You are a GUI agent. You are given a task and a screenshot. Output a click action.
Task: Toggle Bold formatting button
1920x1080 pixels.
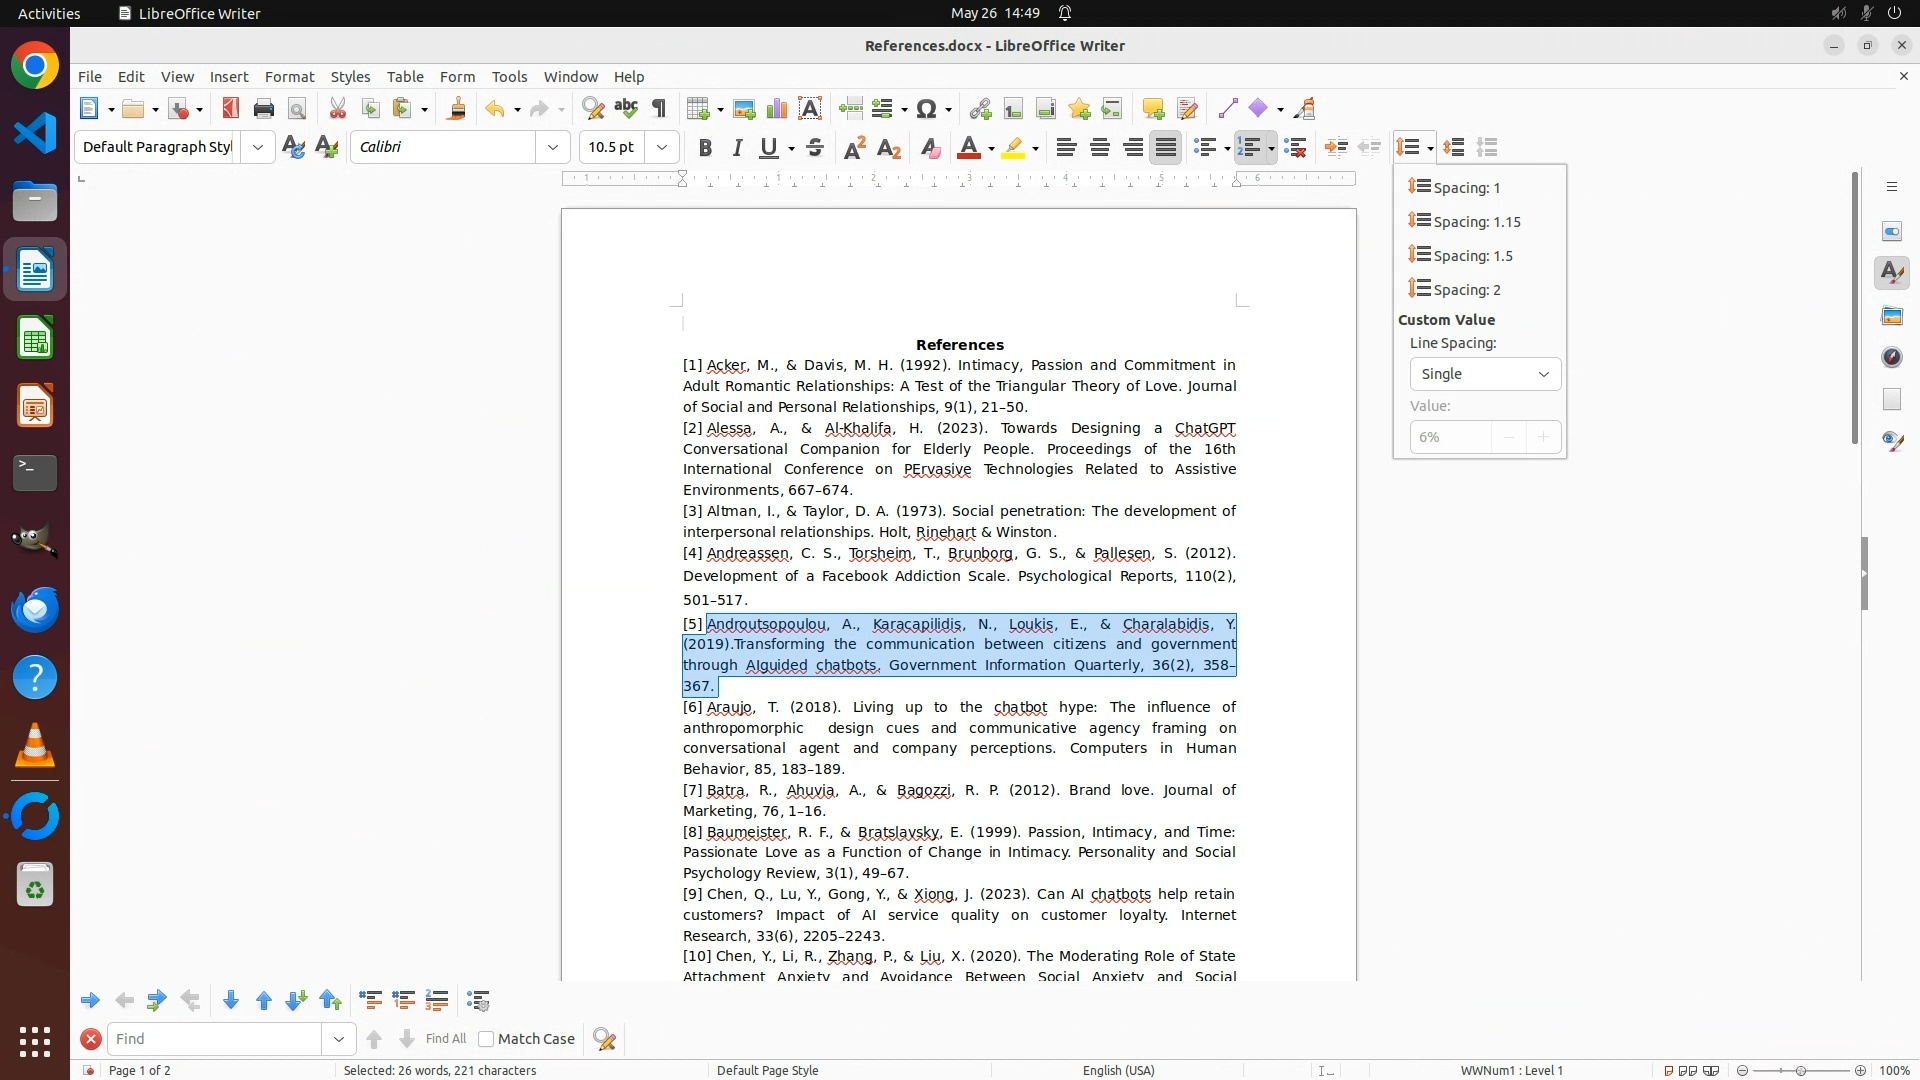click(705, 148)
